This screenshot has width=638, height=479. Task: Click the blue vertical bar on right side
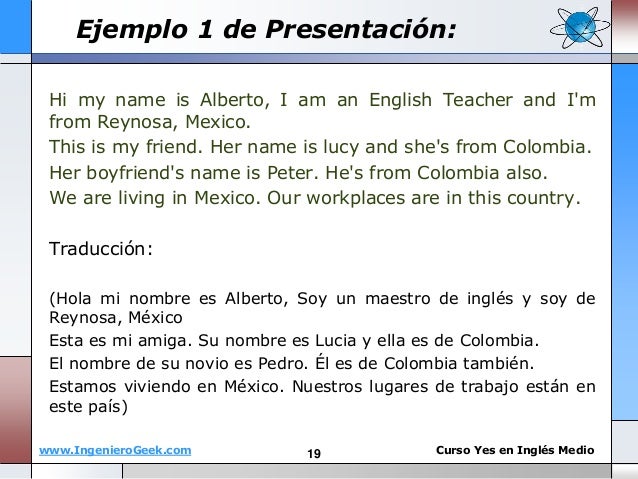[625, 242]
